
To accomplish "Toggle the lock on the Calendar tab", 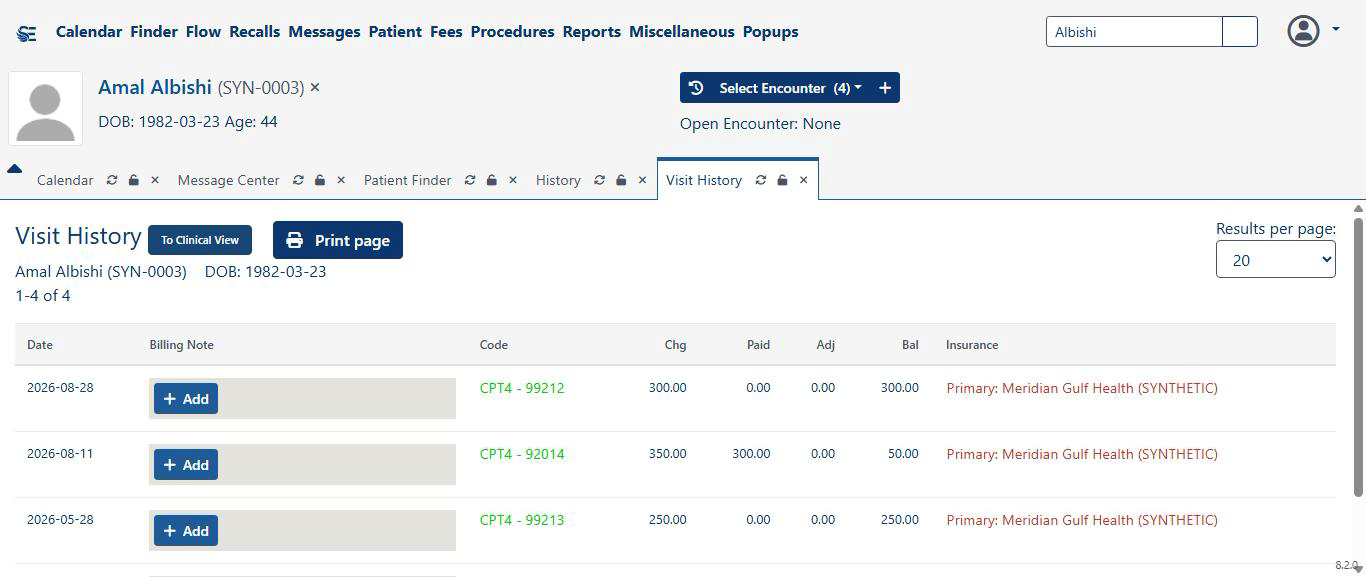I will (x=133, y=180).
